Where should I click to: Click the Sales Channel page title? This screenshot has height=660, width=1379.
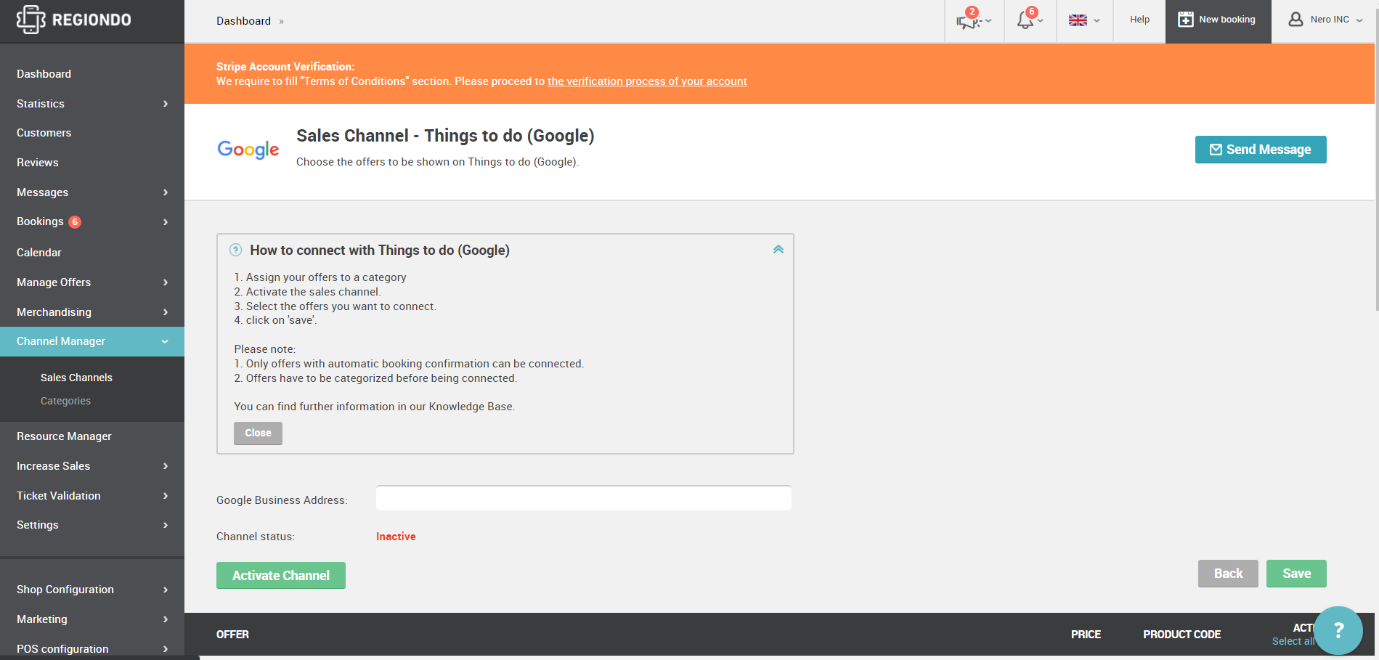click(445, 135)
